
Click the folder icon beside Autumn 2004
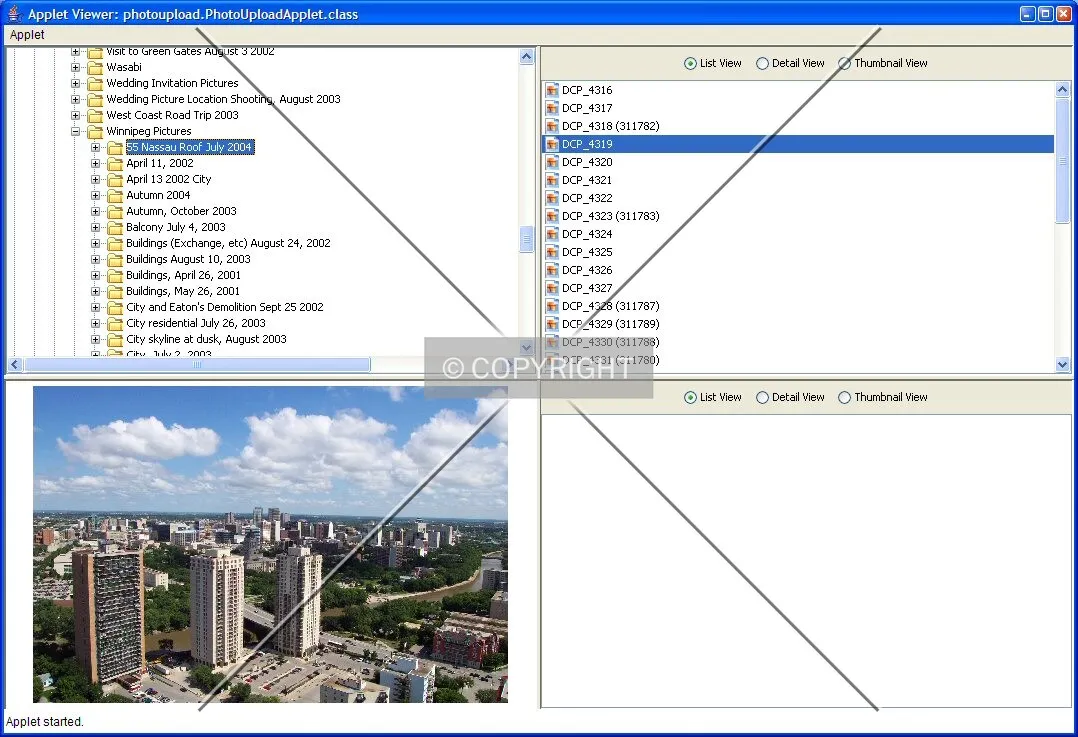(x=115, y=195)
